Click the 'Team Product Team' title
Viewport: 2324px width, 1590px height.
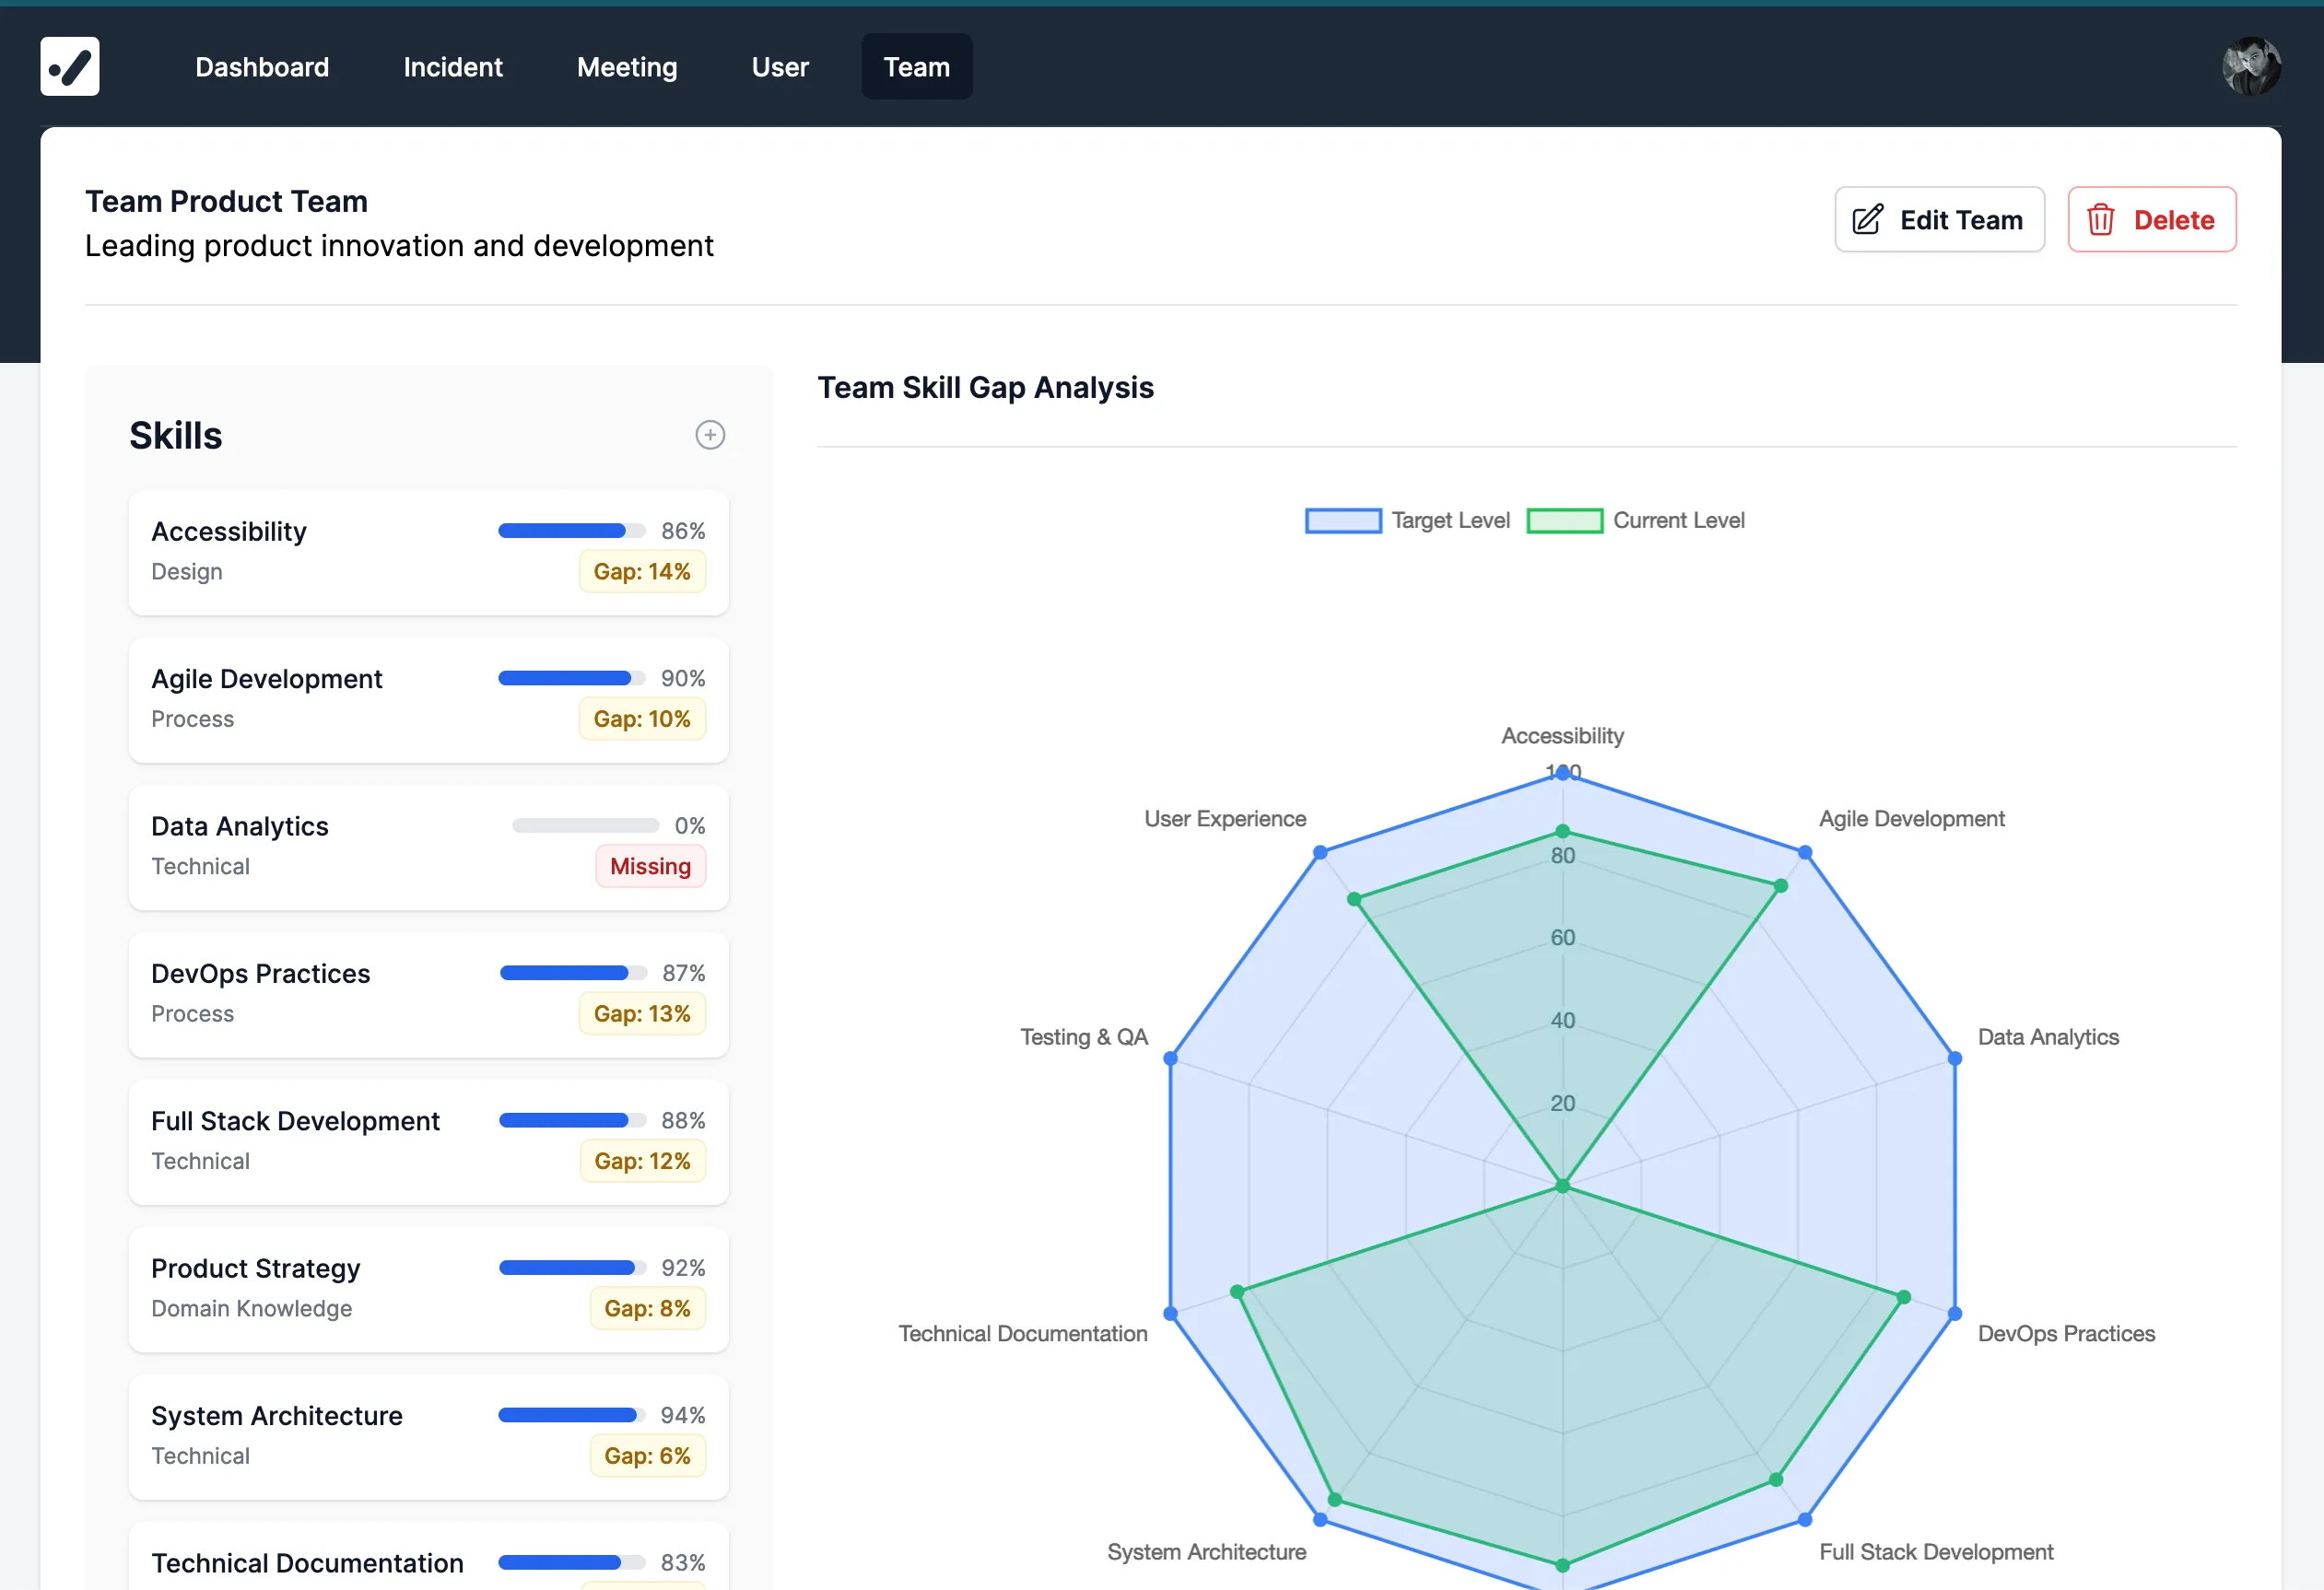[226, 201]
